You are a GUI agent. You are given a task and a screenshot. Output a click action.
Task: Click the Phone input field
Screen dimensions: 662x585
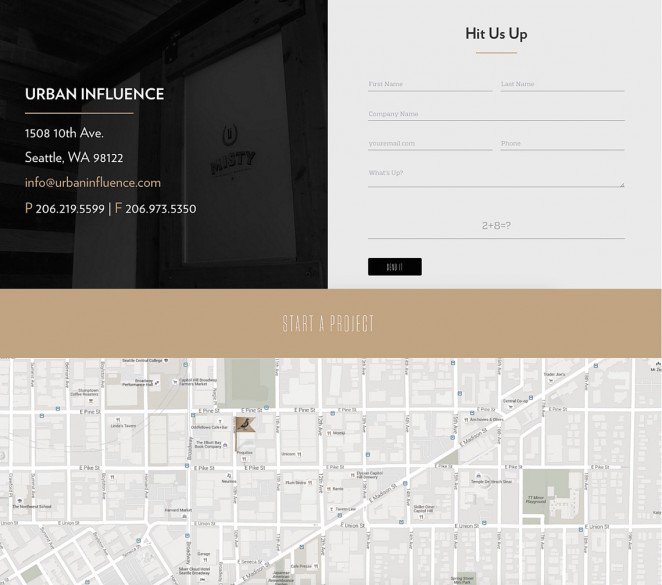(562, 143)
